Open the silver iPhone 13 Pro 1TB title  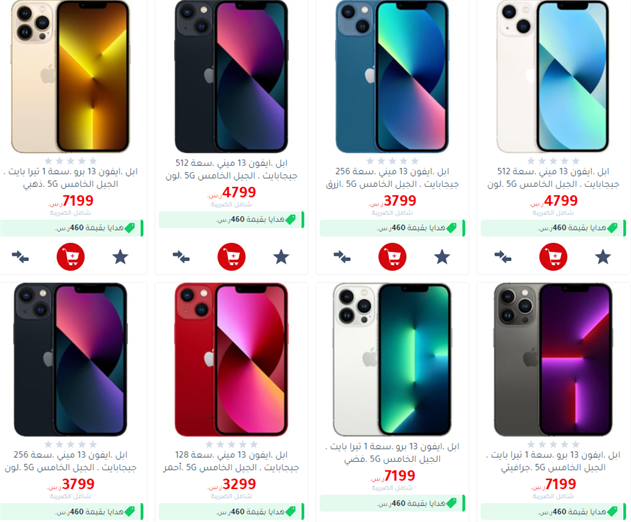pos(392,453)
